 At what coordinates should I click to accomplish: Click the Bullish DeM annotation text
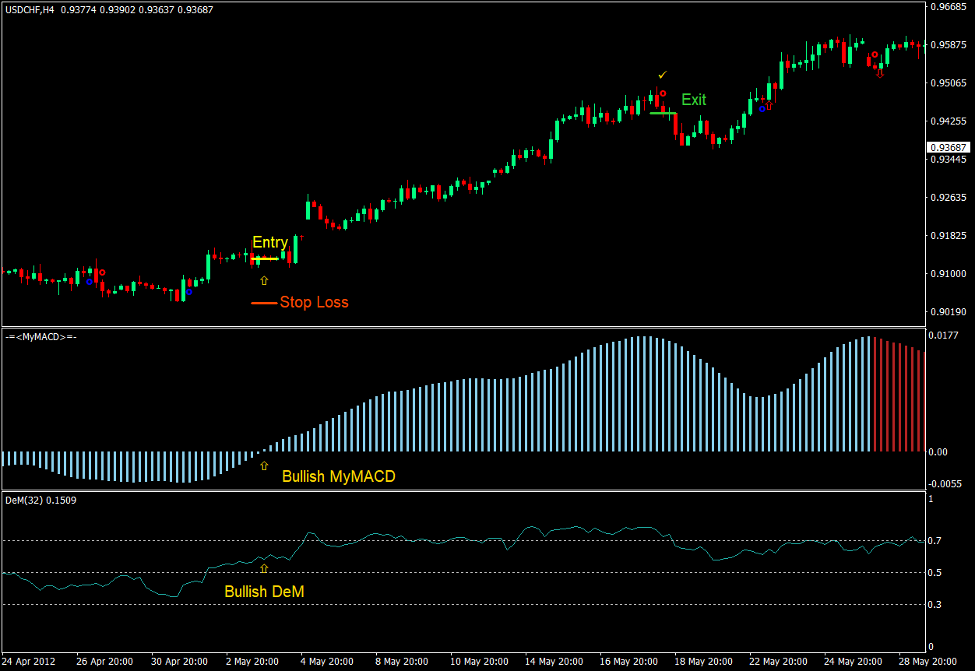pyautogui.click(x=264, y=591)
